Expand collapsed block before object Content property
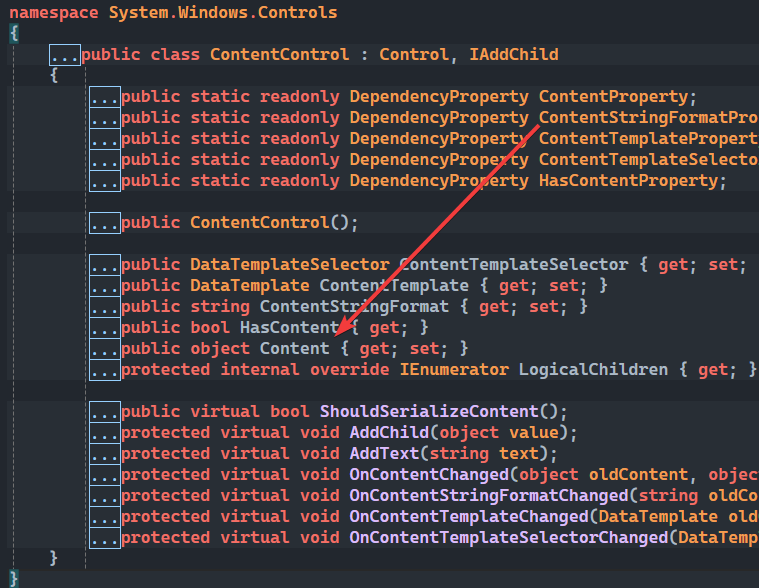The height and width of the screenshot is (588, 759). 105,349
